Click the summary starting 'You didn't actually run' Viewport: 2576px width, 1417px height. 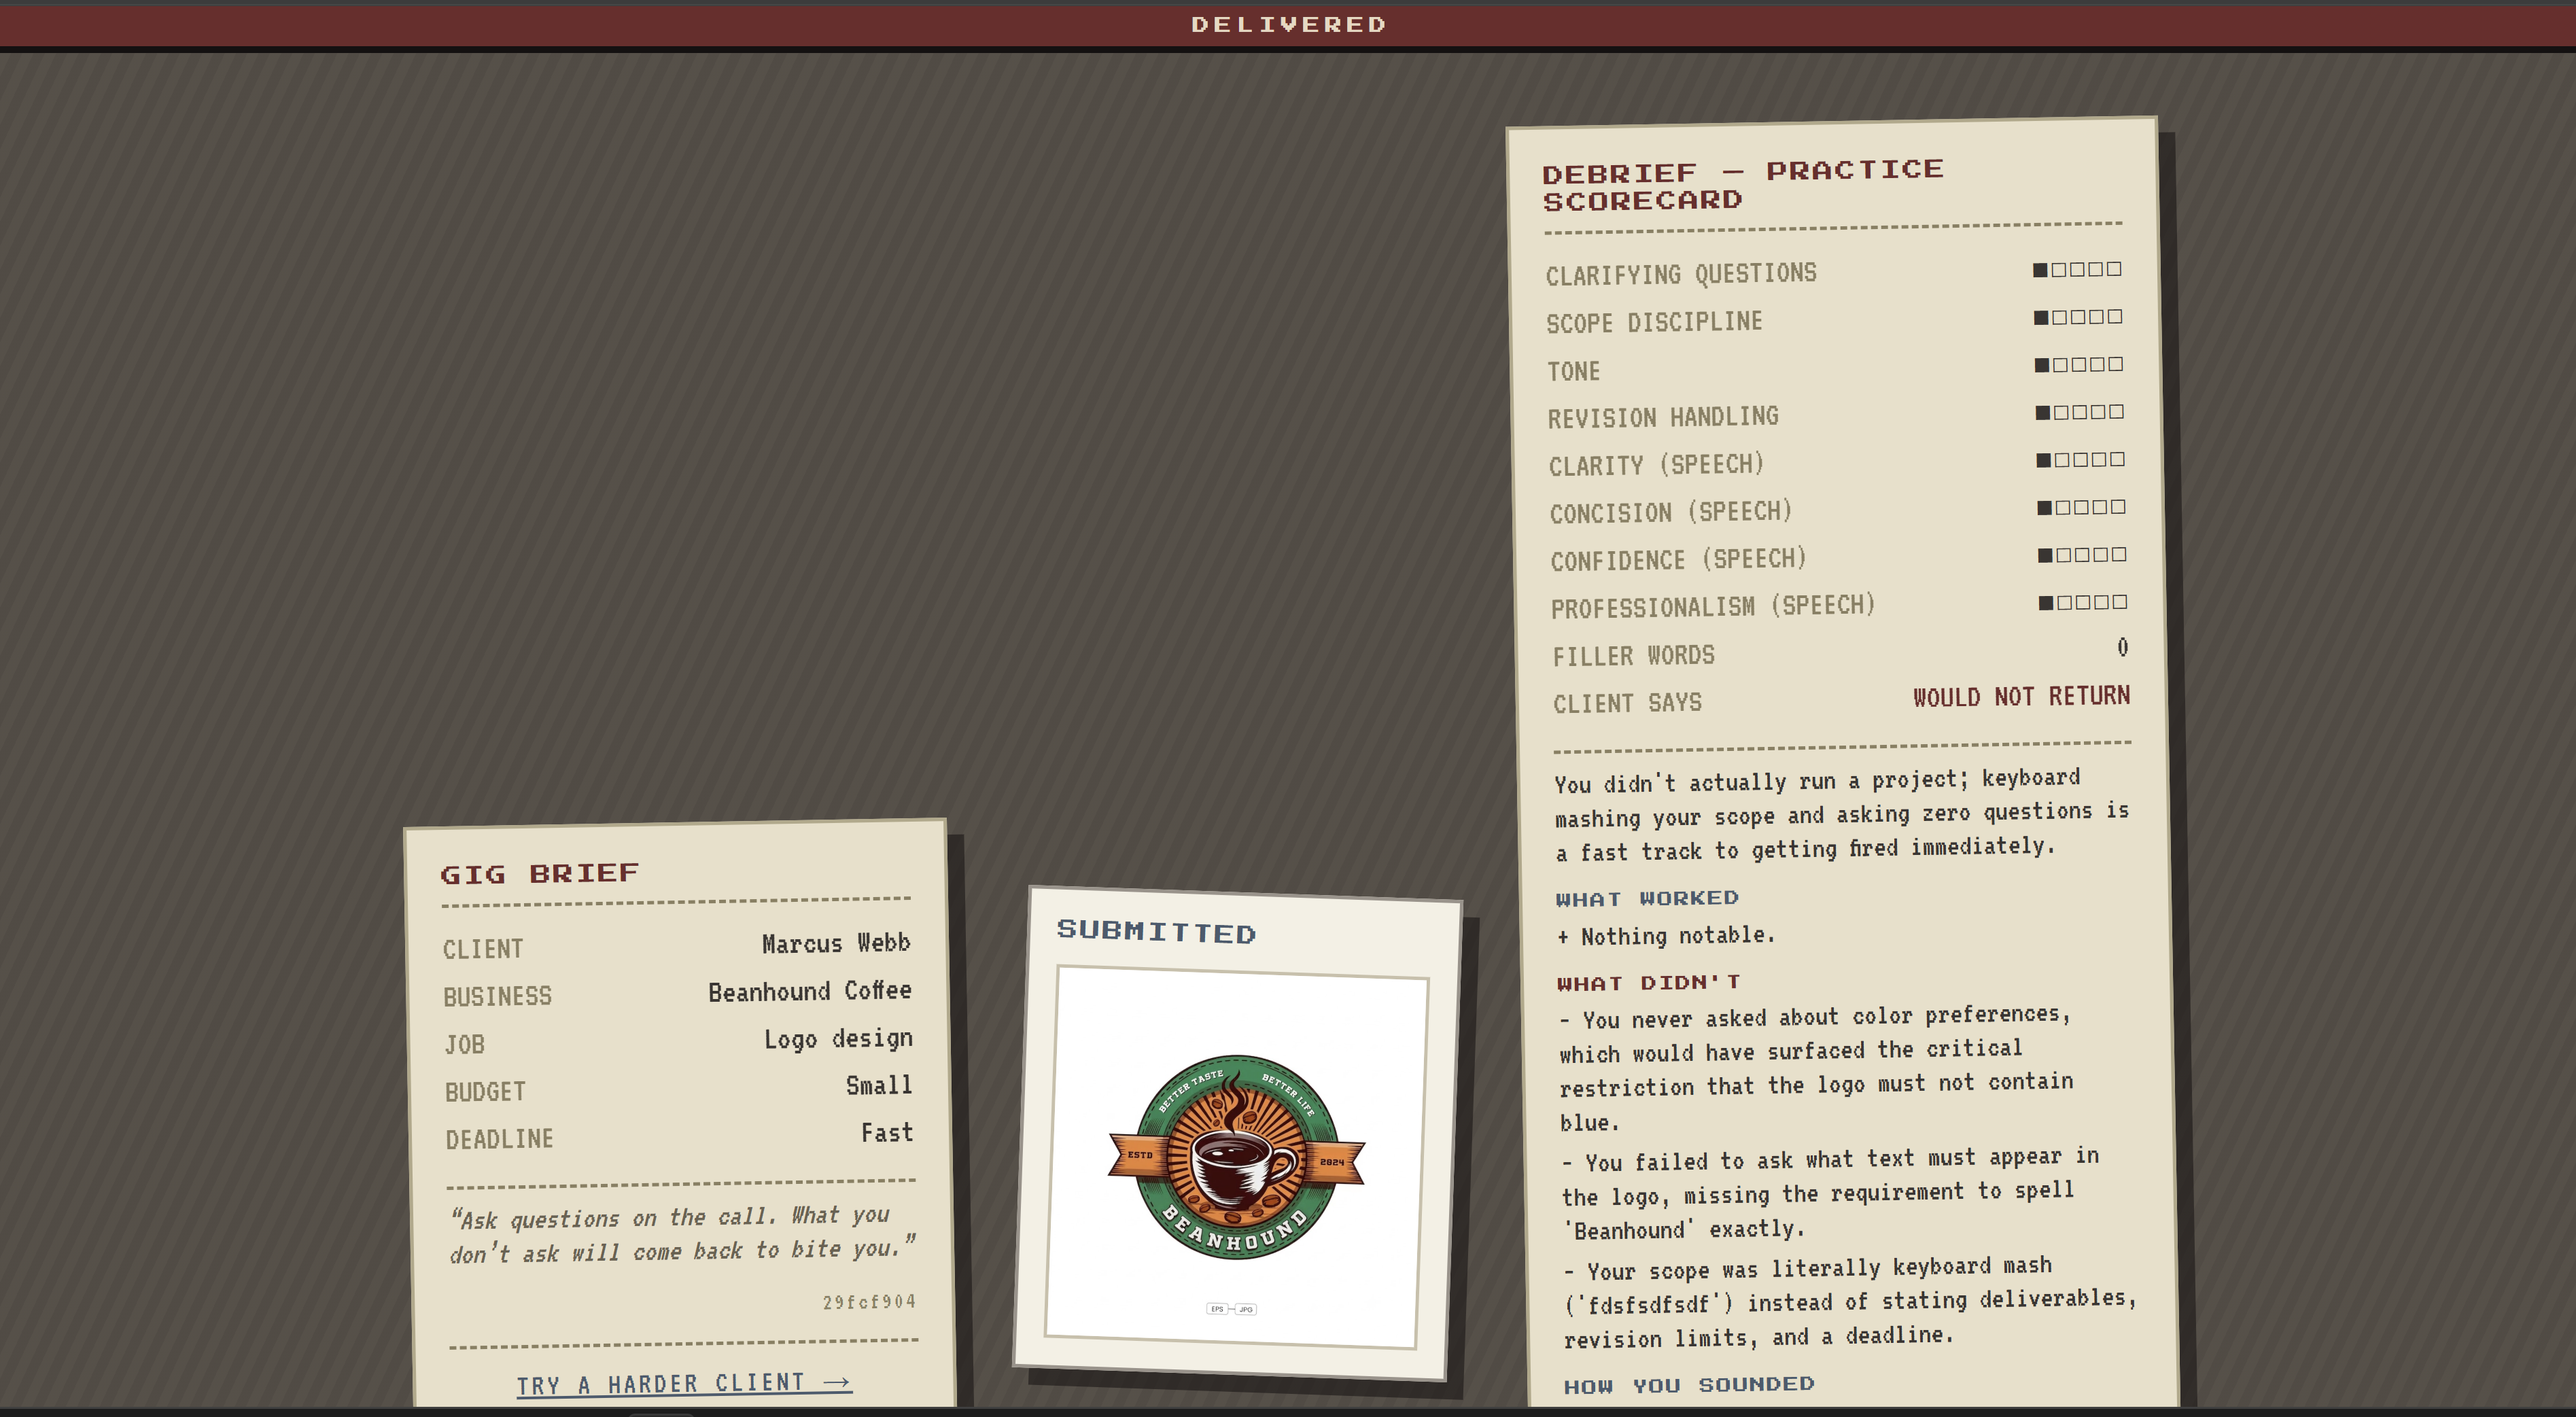pyautogui.click(x=1842, y=814)
